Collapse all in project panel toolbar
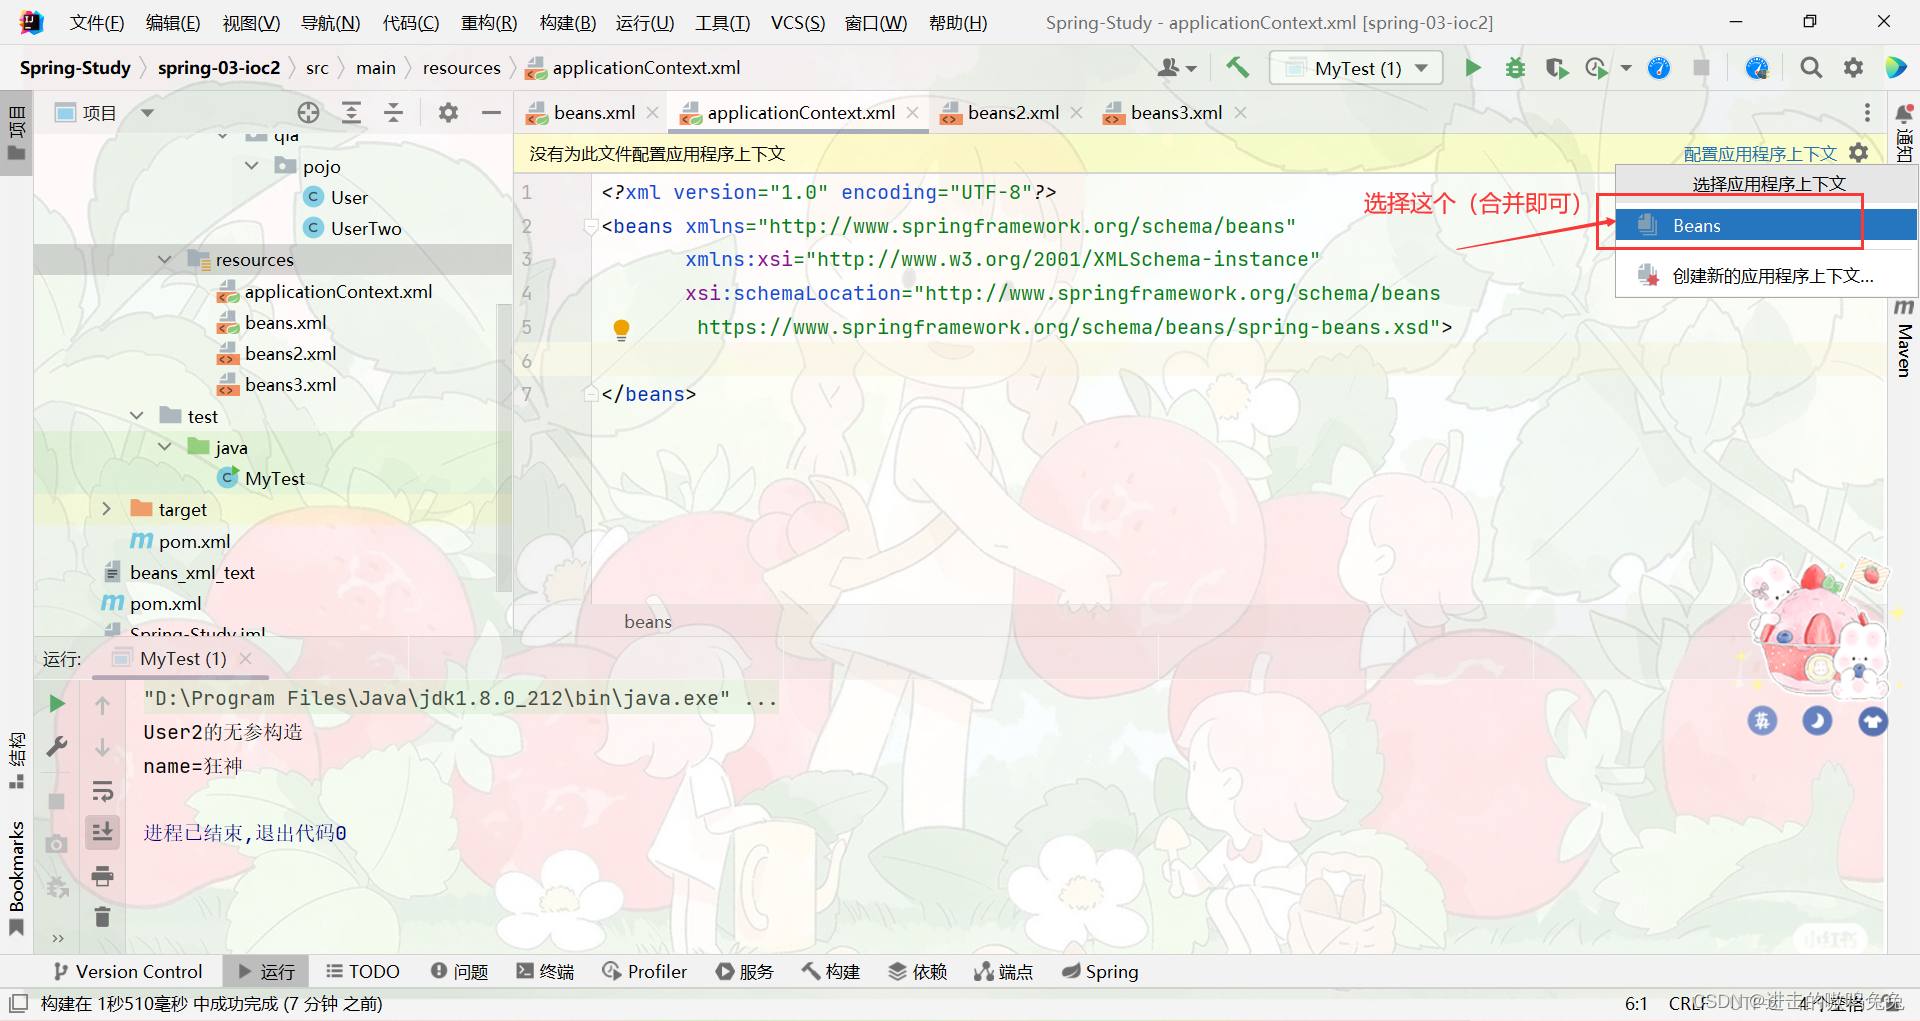Viewport: 1920px width, 1021px height. coord(393,113)
